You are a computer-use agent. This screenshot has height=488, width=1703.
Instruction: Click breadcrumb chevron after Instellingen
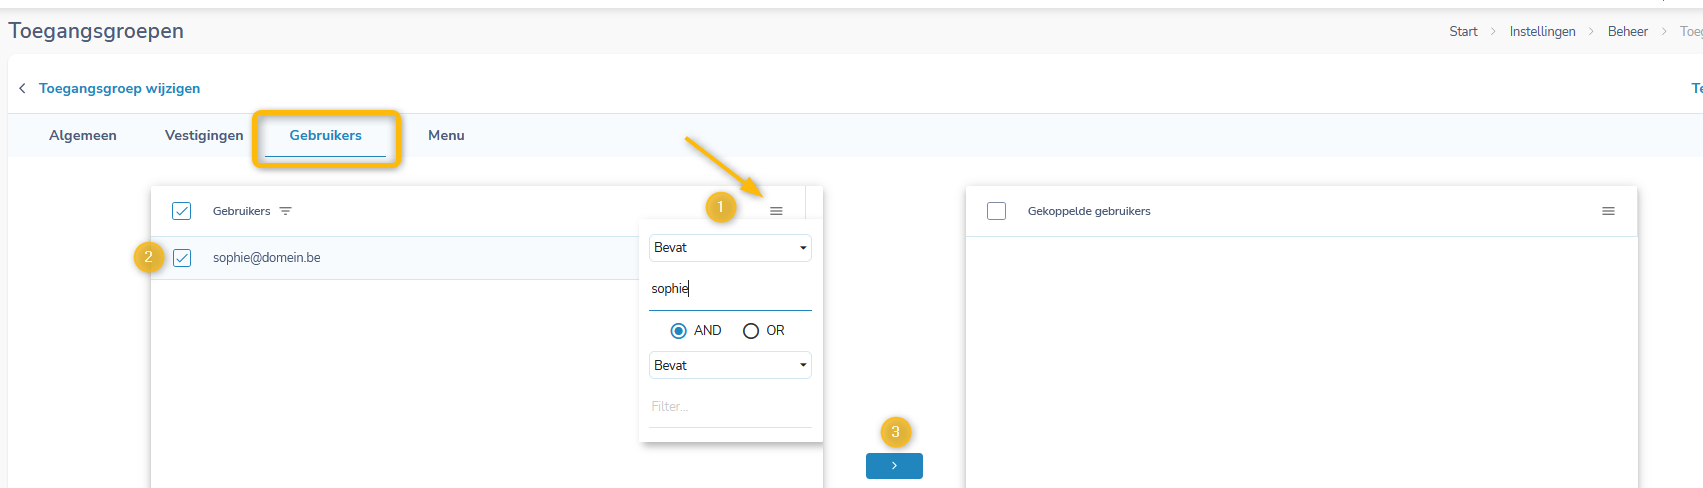pyautogui.click(x=1591, y=32)
